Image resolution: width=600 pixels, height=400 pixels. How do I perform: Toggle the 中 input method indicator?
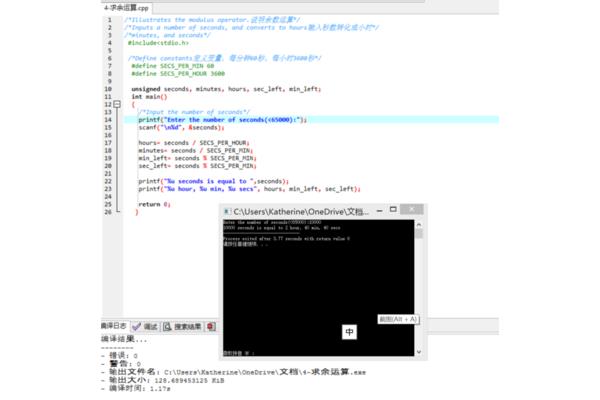pos(349,332)
